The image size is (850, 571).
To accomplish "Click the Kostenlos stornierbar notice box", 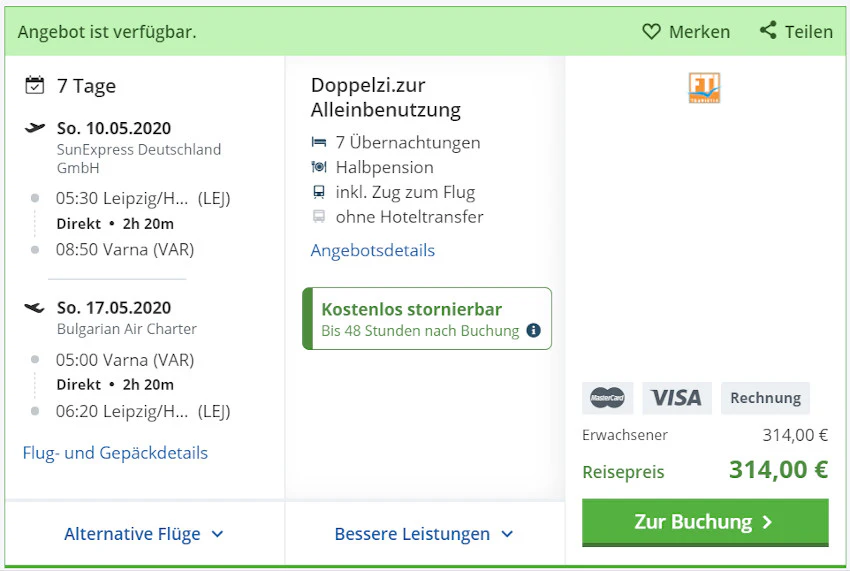I will 426,319.
